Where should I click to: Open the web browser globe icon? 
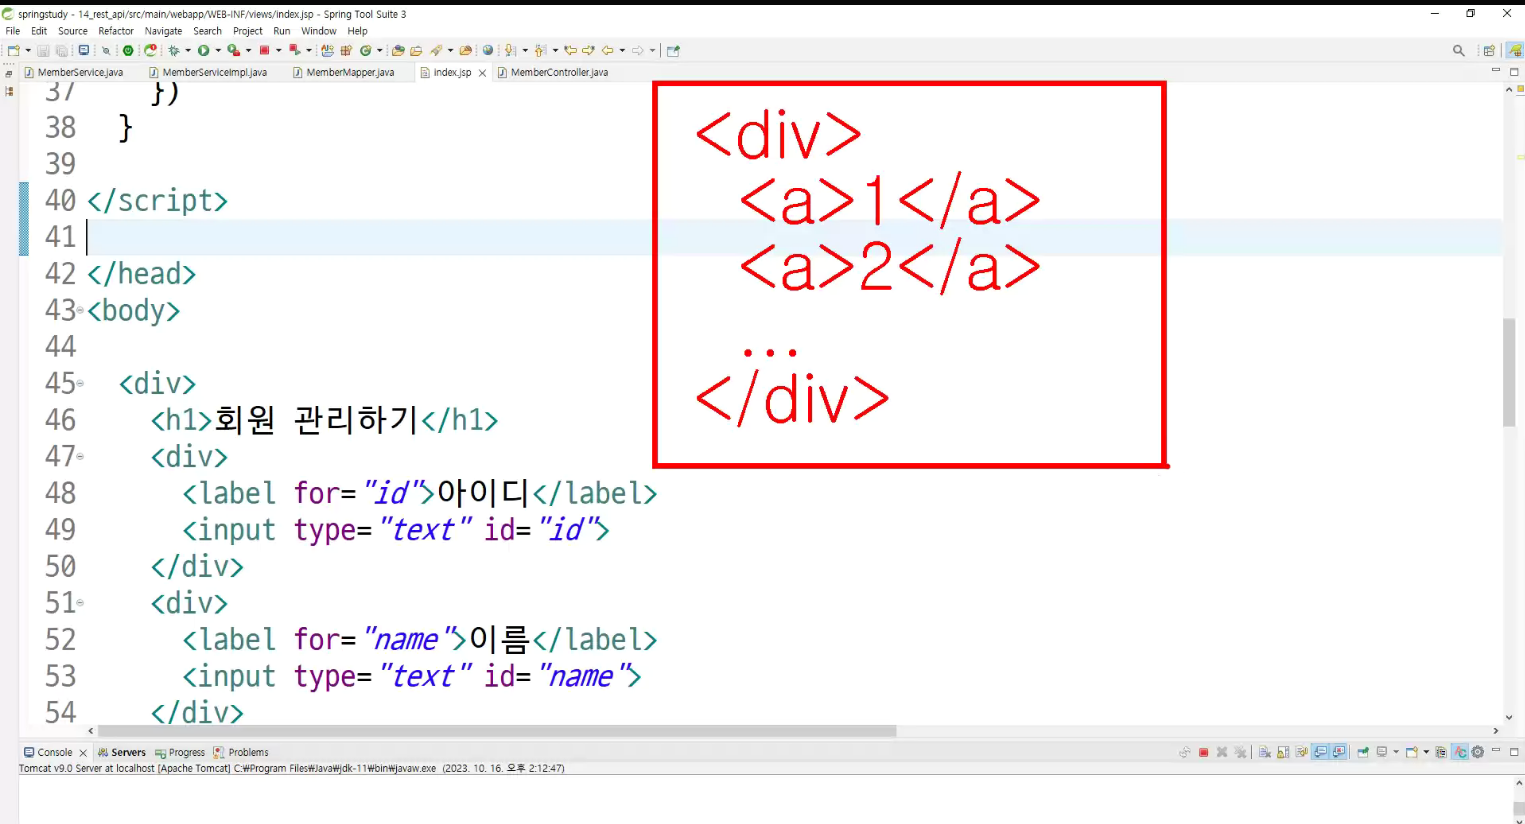pos(488,50)
